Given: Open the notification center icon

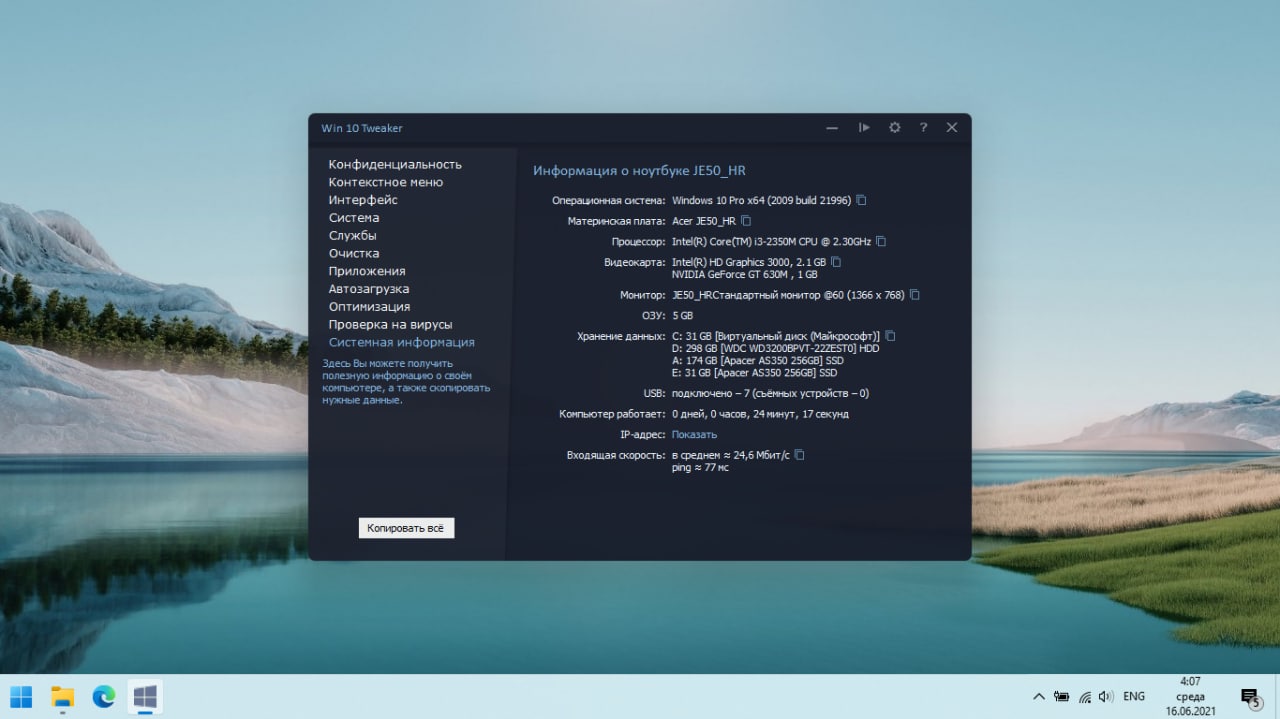Looking at the screenshot, I should click(x=1250, y=697).
